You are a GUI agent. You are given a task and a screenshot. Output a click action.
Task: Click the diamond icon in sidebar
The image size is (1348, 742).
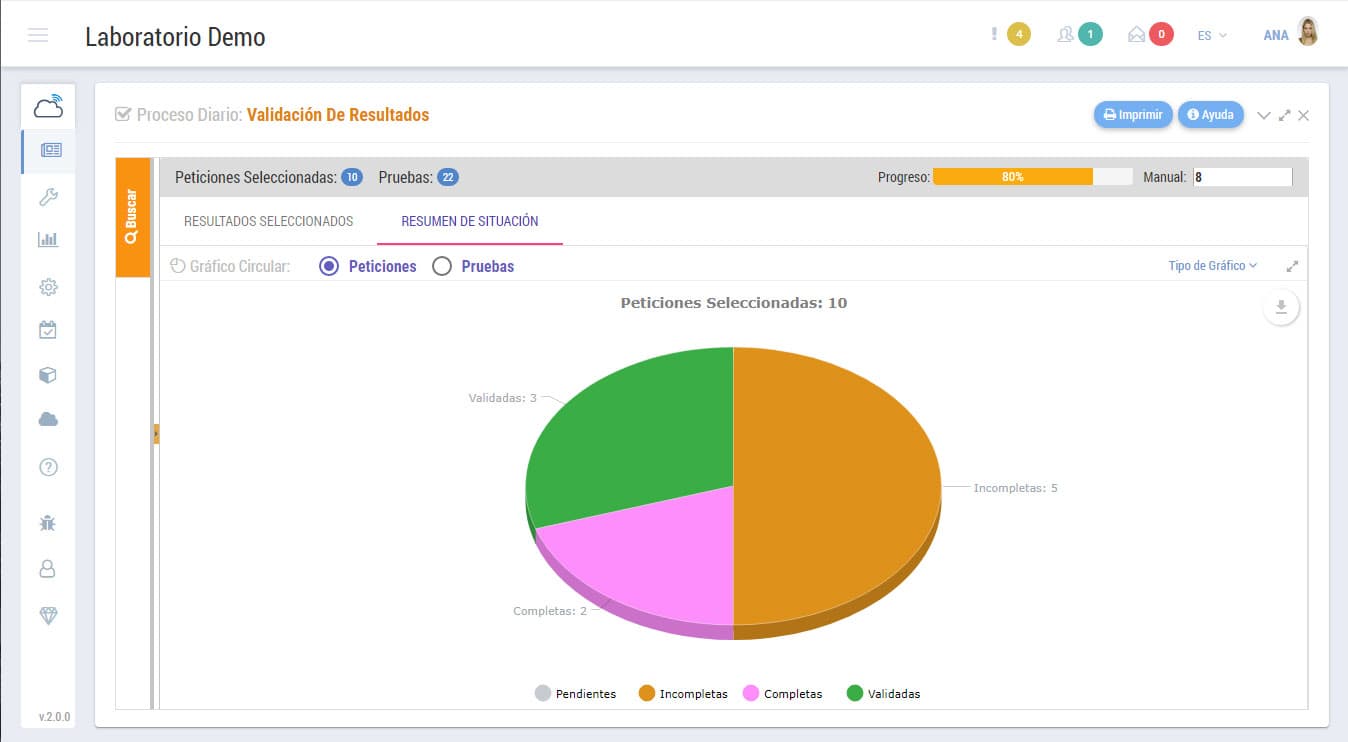pyautogui.click(x=48, y=616)
